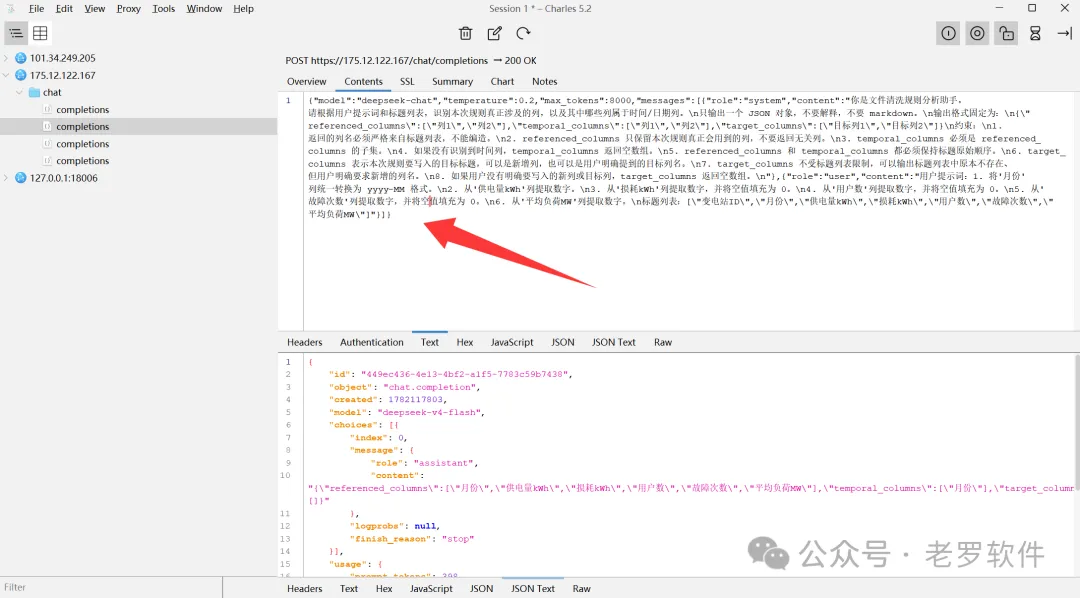Viewport: 1080px width, 598px height.
Task: Open response JavaScript tab at bottom
Action: (x=431, y=589)
